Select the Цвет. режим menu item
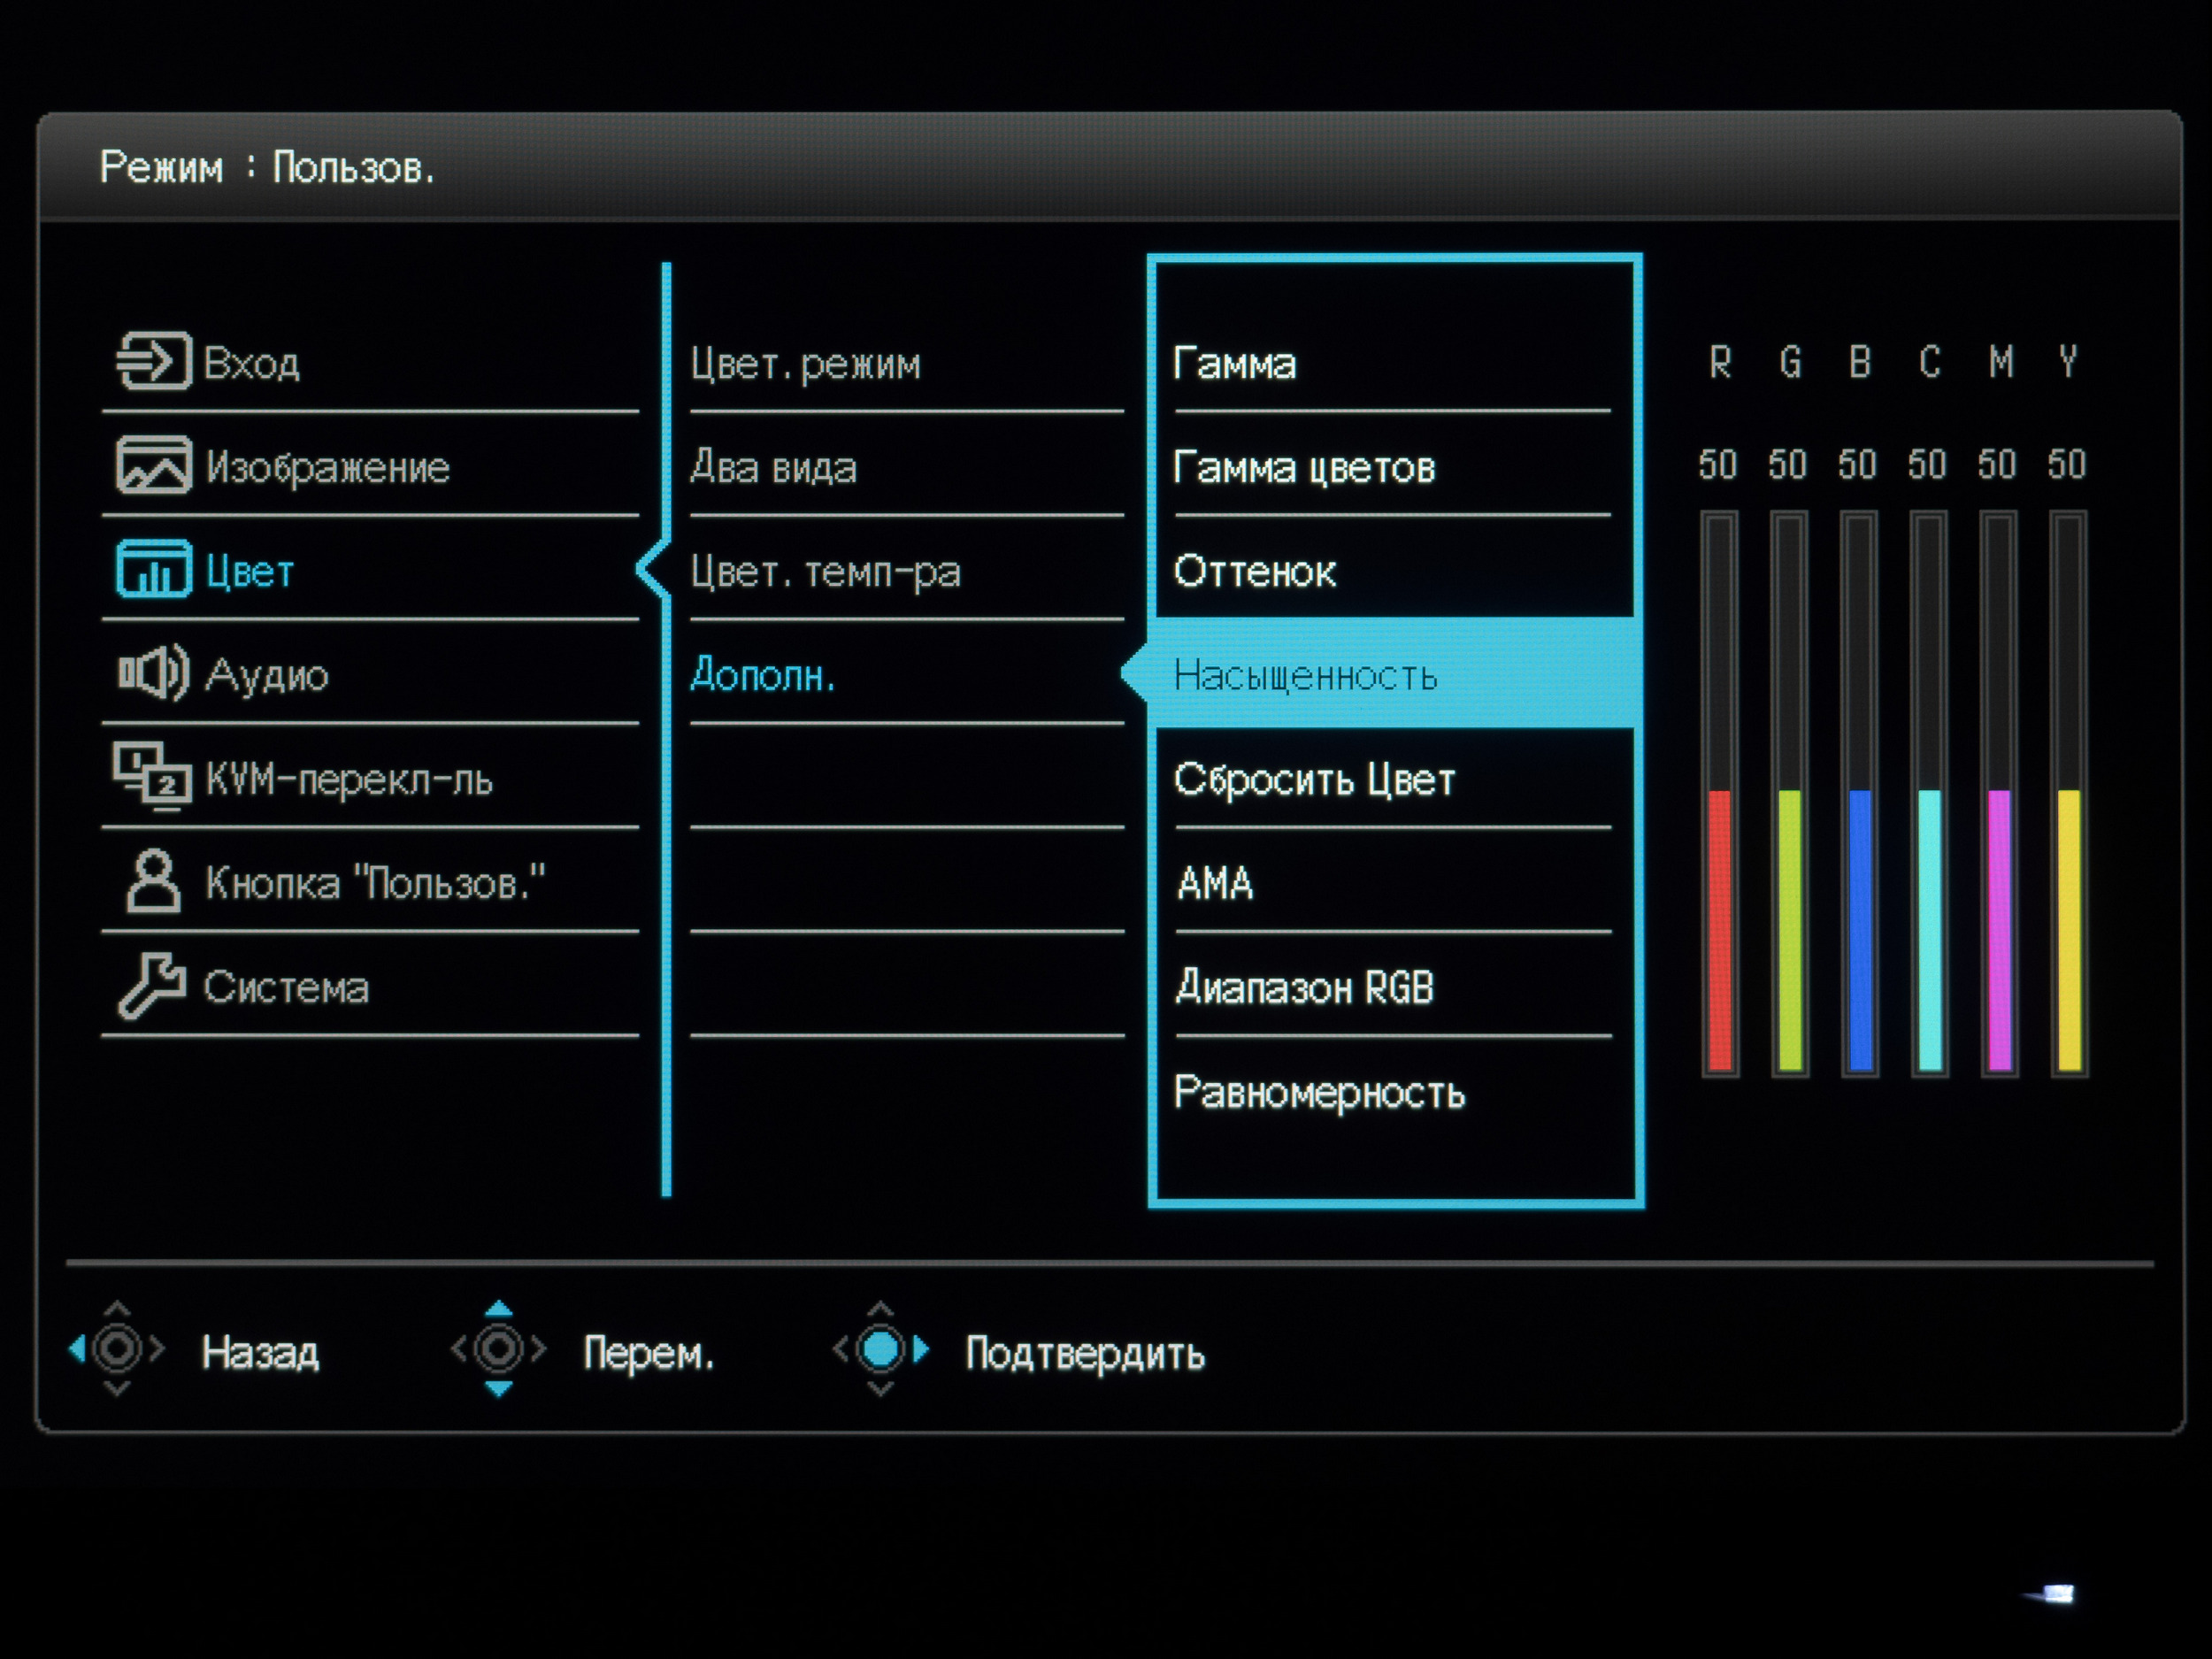 coord(805,365)
